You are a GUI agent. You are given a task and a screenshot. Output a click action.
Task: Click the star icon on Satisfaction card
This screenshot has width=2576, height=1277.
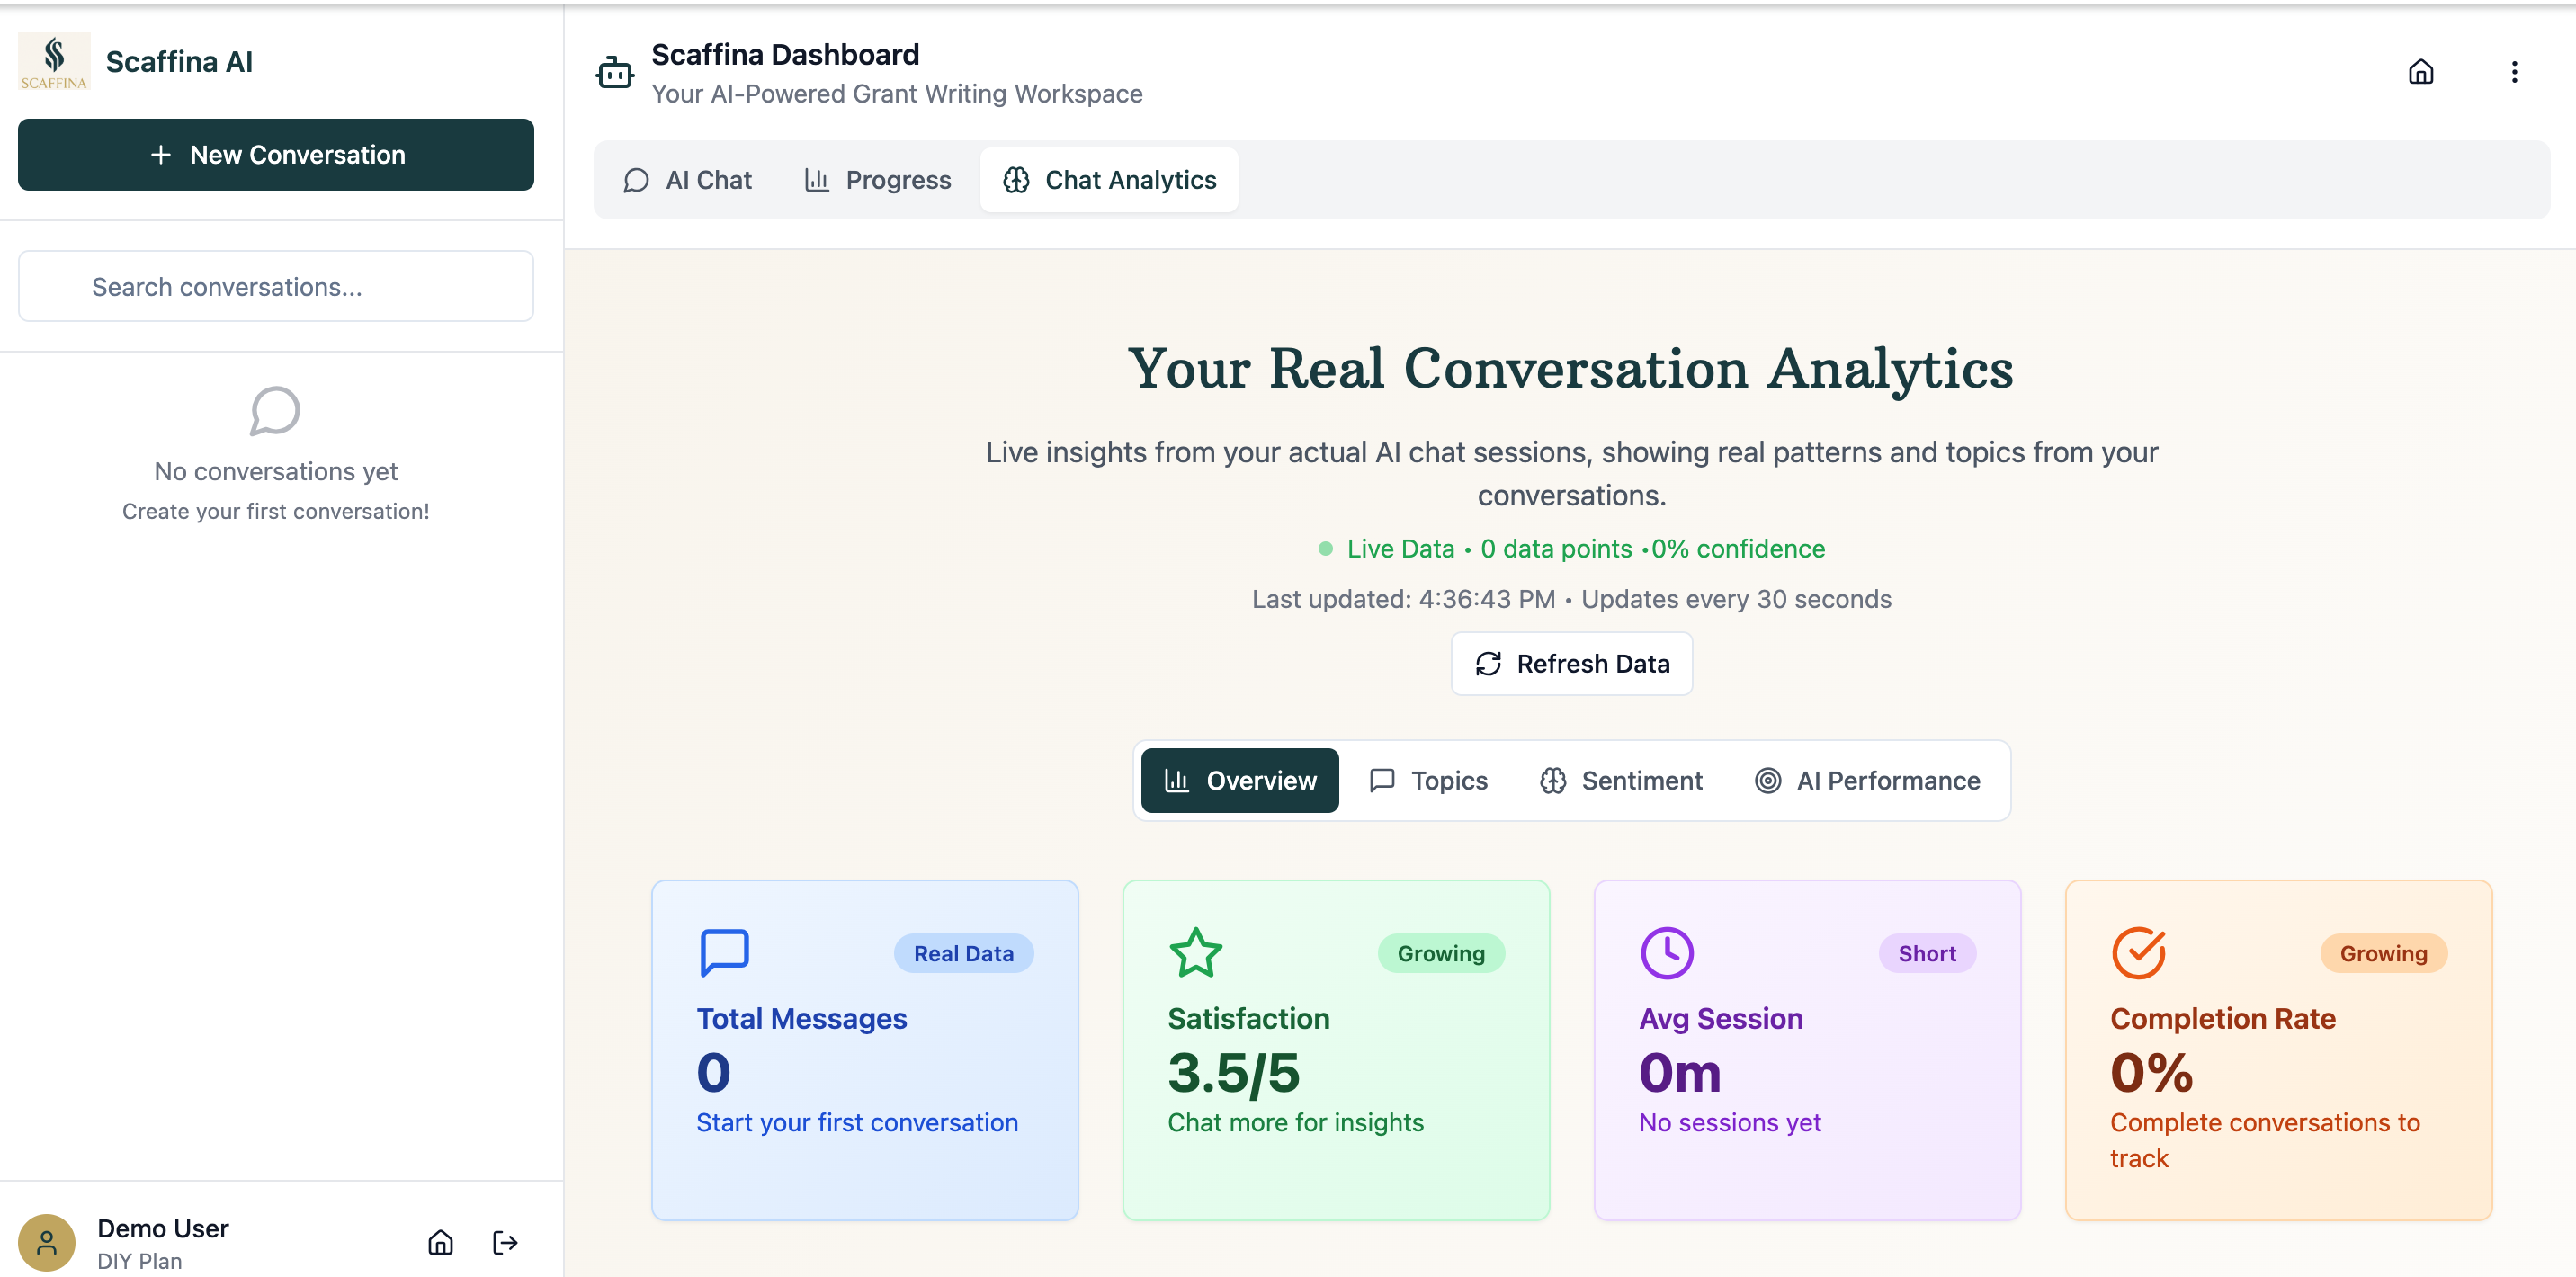(1195, 952)
